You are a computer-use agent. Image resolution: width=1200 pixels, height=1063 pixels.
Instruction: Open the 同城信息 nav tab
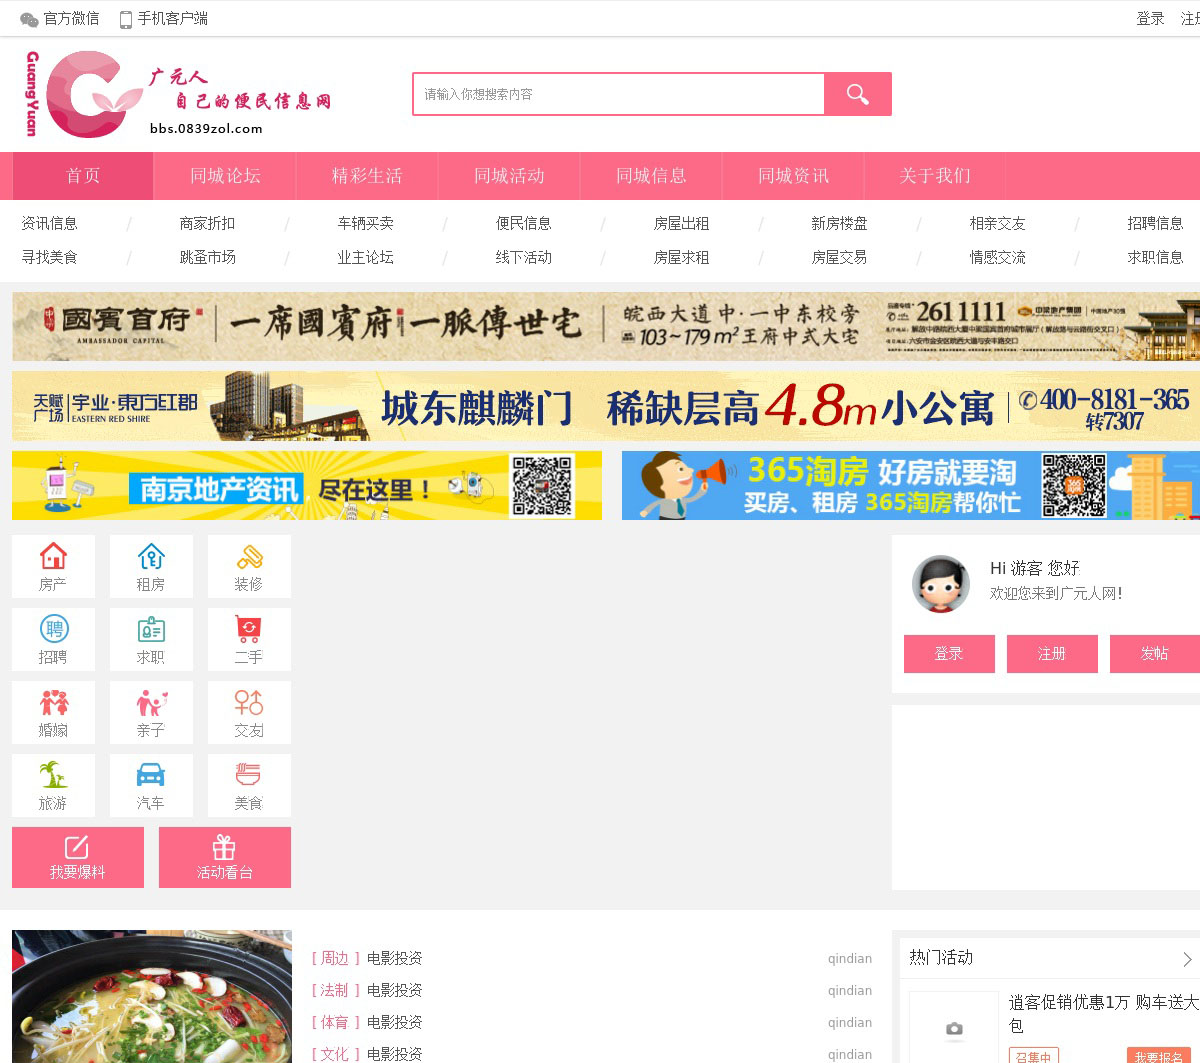click(651, 176)
